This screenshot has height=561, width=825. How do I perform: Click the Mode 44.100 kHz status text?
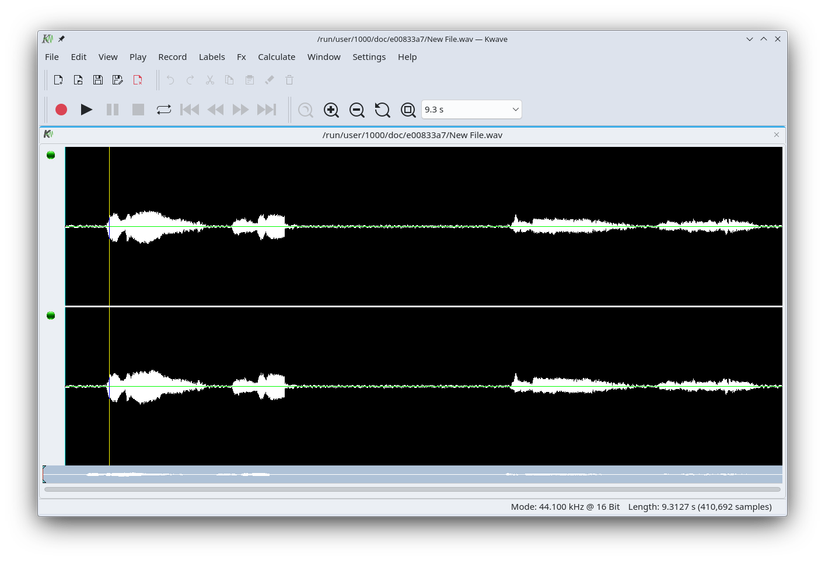pos(565,507)
